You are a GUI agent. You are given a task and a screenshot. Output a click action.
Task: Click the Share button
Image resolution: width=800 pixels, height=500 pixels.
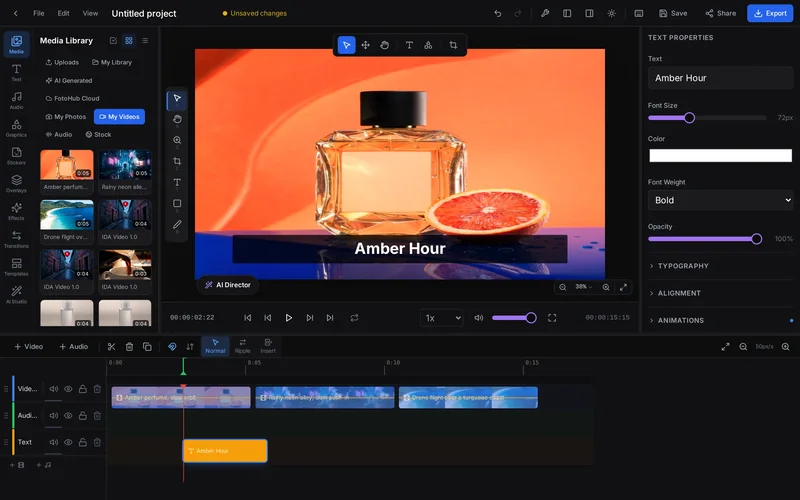pyautogui.click(x=720, y=13)
